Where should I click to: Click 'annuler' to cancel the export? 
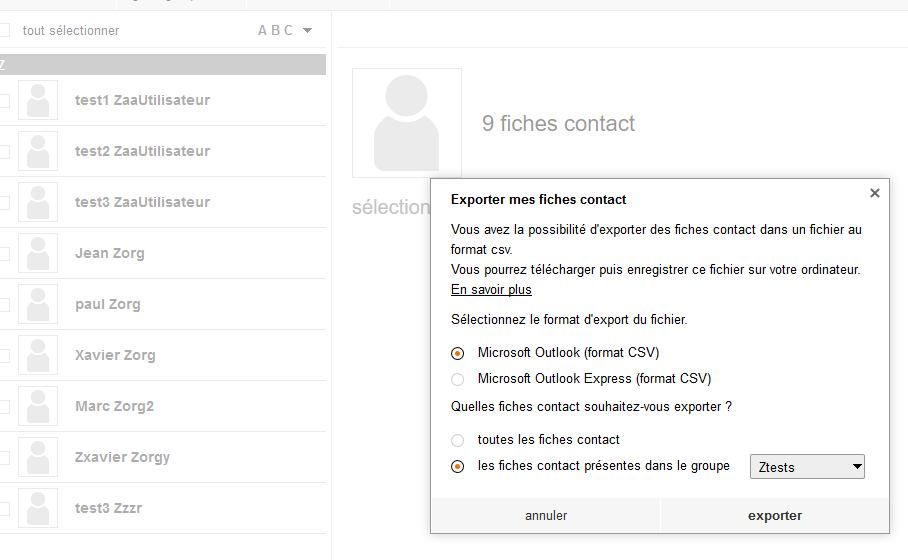coord(546,516)
